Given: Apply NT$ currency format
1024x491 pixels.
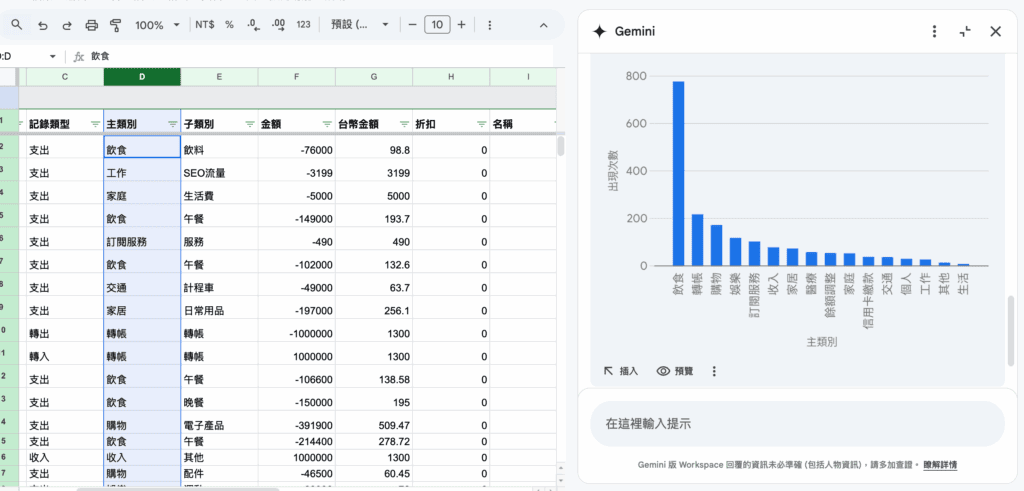Looking at the screenshot, I should 204,25.
